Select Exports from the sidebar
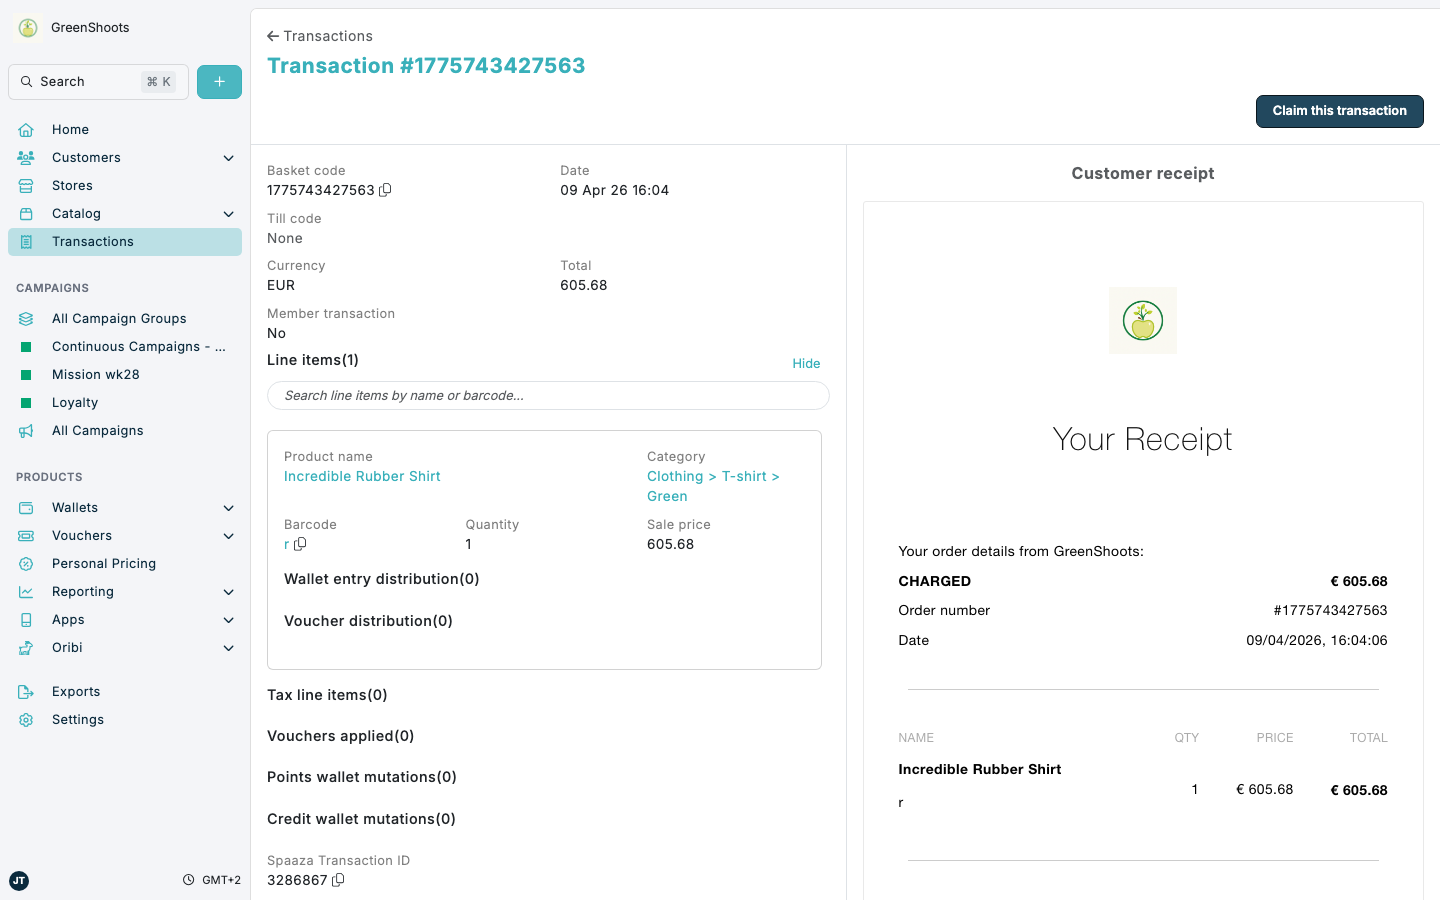The height and width of the screenshot is (900, 1440). coord(76,691)
